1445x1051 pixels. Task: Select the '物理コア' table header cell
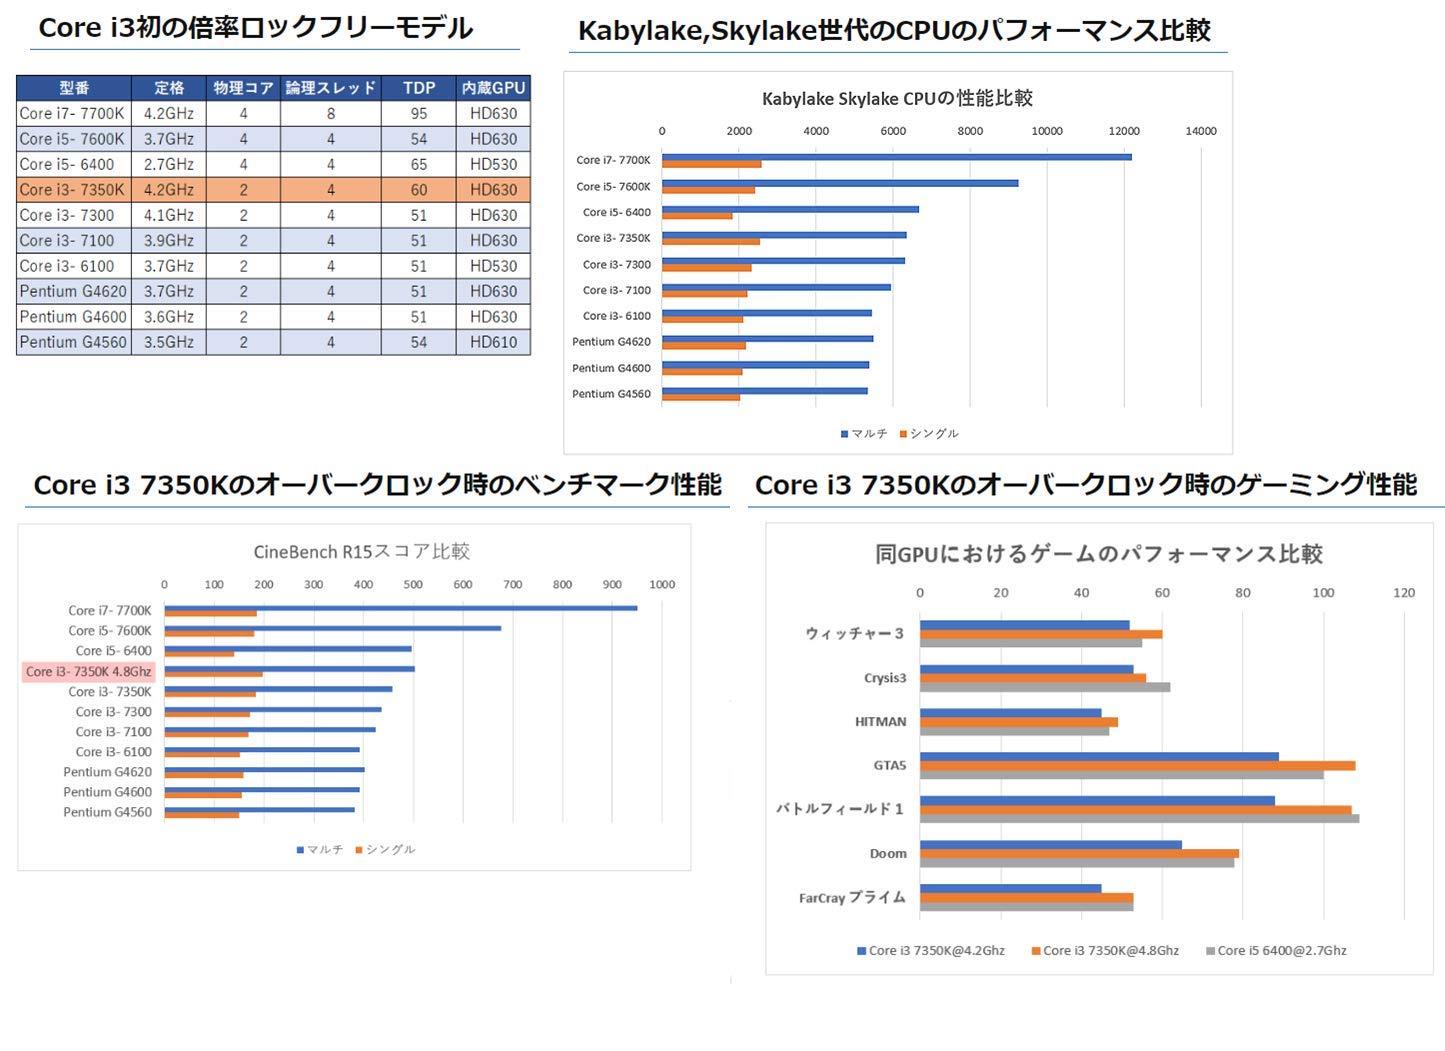click(x=243, y=88)
